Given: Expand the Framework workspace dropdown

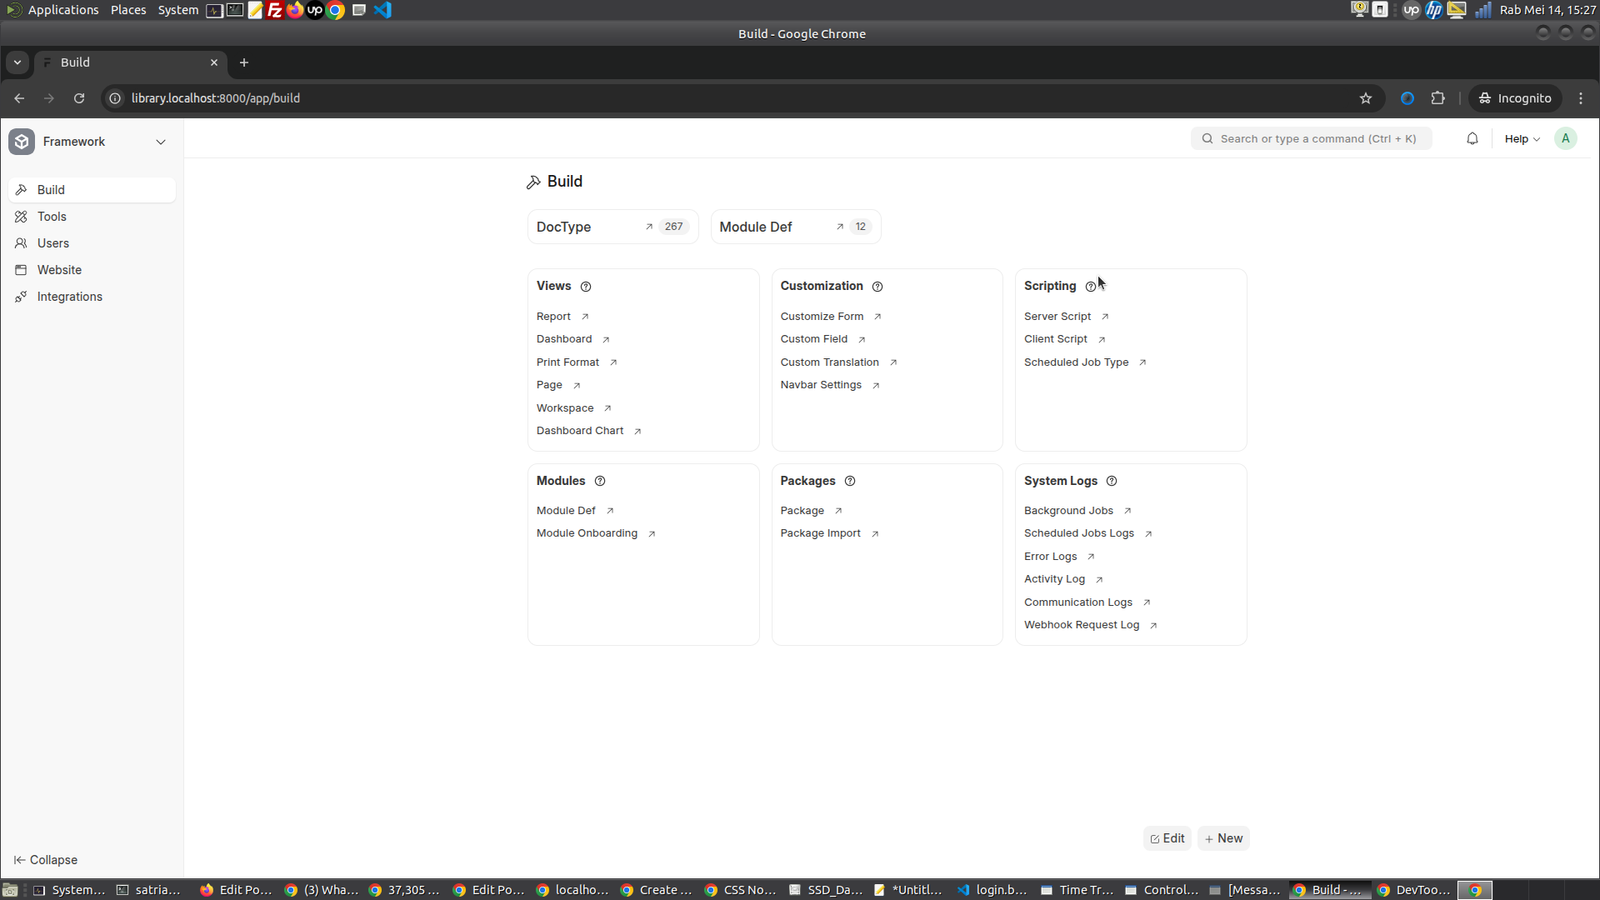Looking at the screenshot, I should [x=160, y=142].
